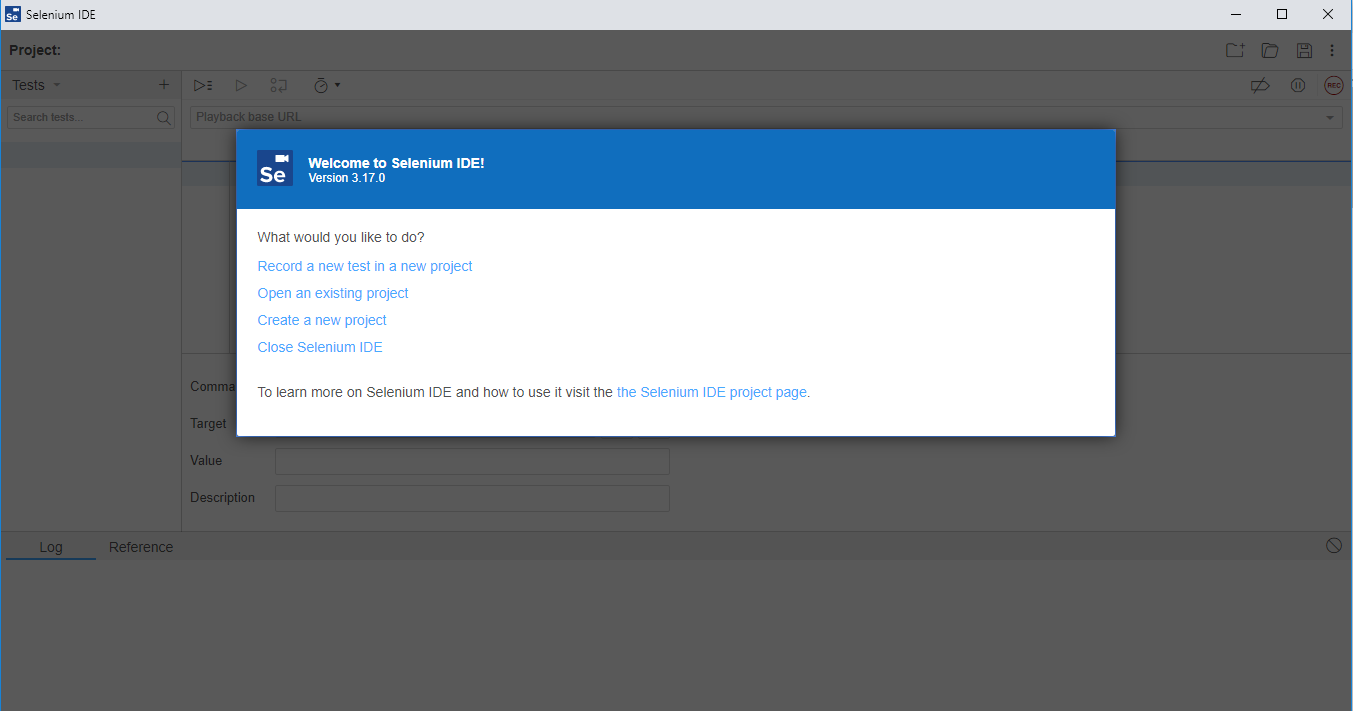Click the Selenium IDE app icon in the title bar

[x=13, y=15]
